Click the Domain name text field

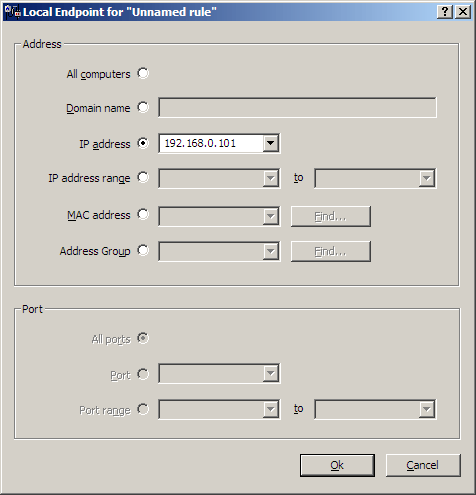[297, 108]
